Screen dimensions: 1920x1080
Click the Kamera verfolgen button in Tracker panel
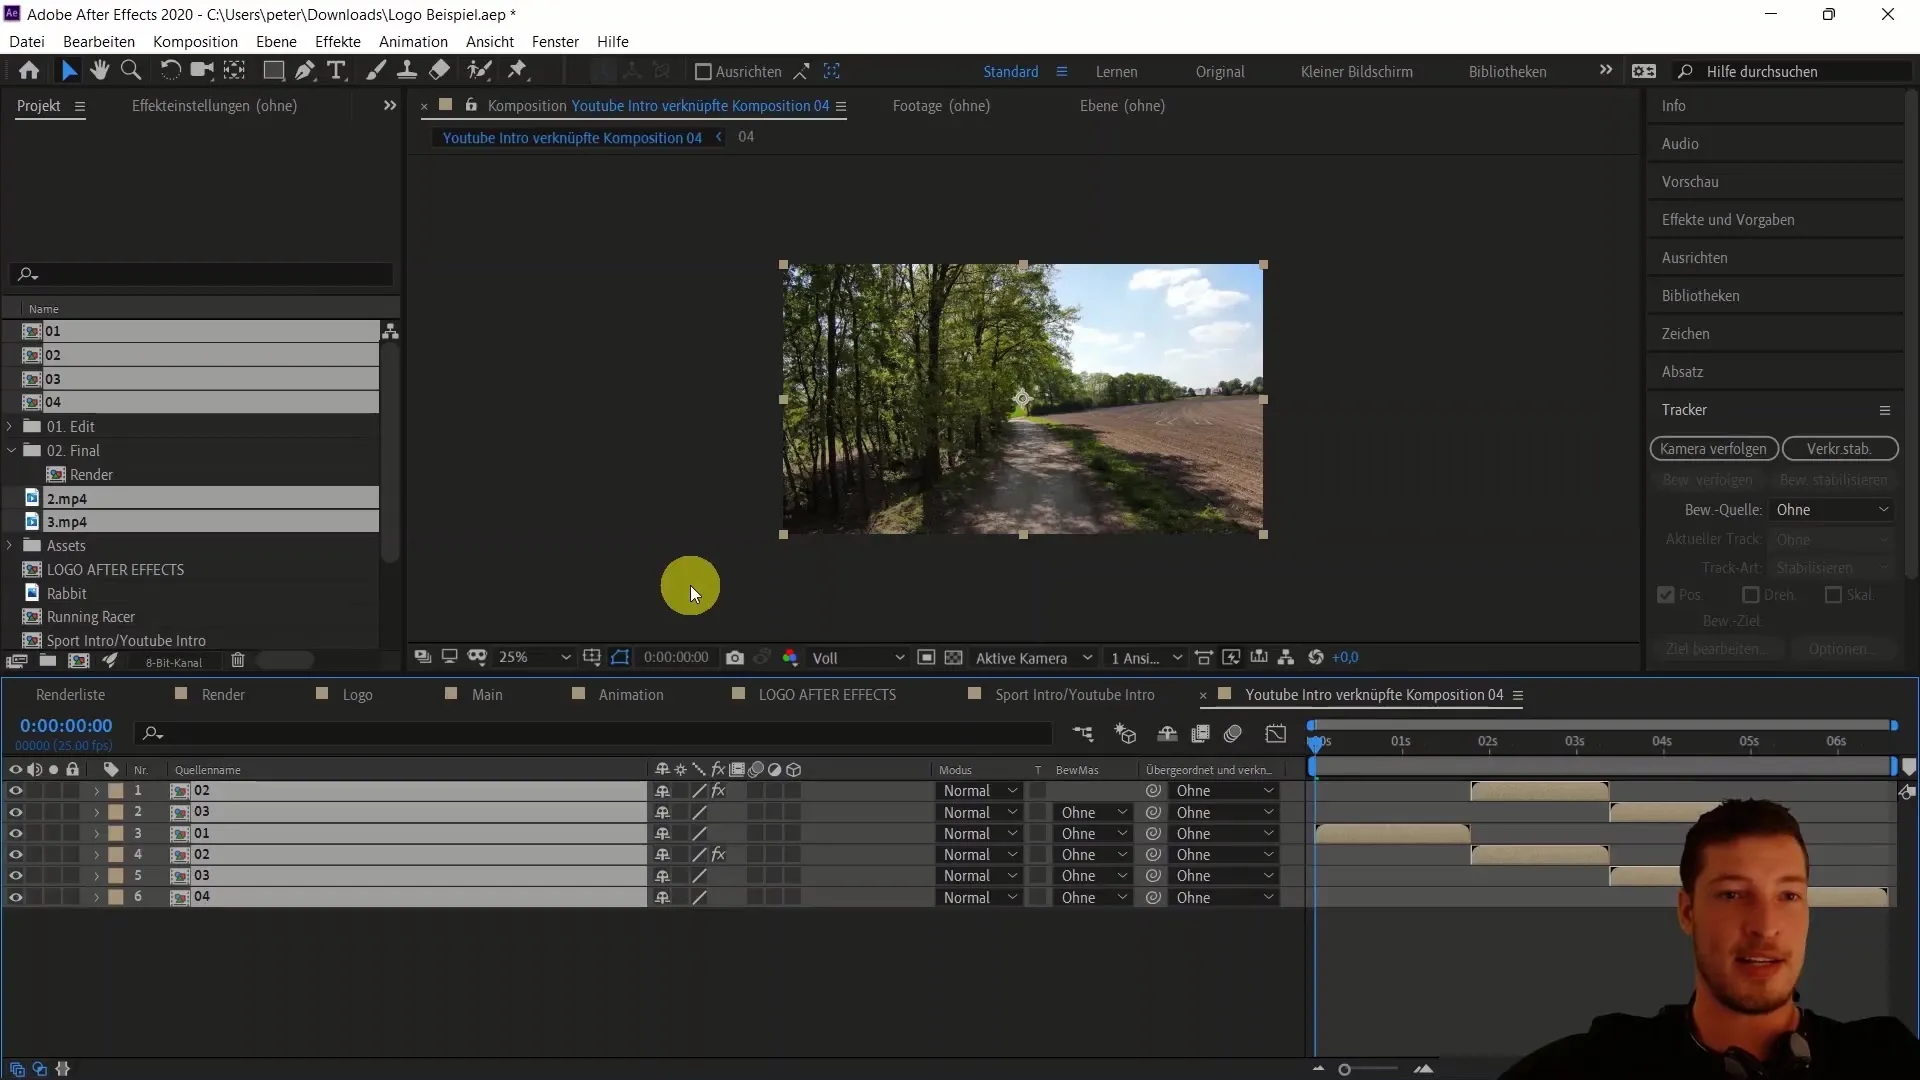tap(1712, 448)
